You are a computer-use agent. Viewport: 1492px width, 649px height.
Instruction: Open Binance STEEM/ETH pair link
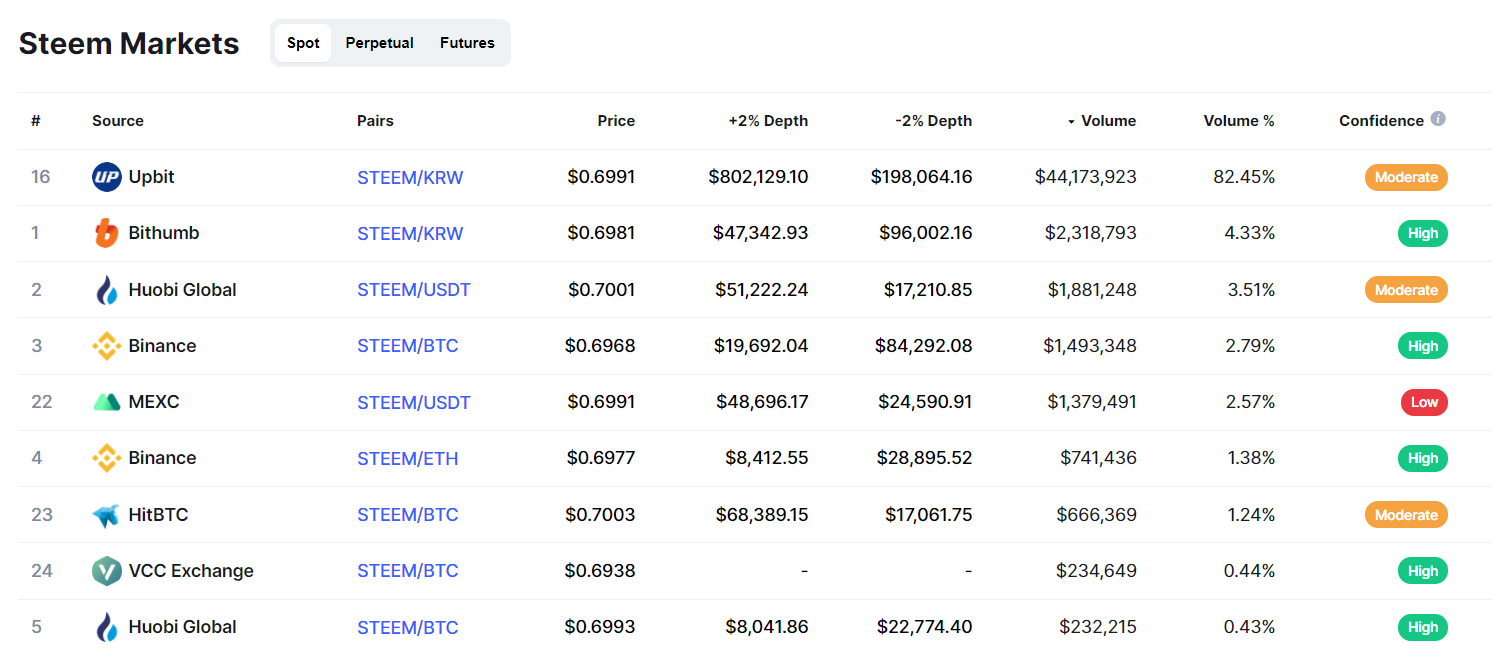[x=407, y=459]
